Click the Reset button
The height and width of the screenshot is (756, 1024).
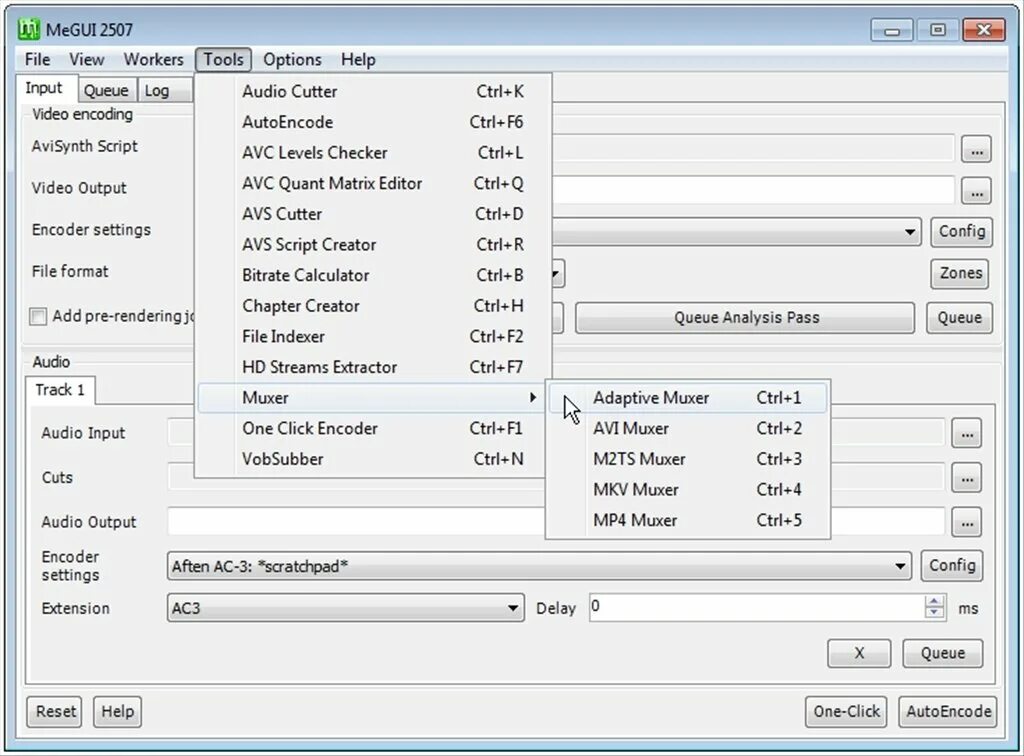tap(55, 712)
